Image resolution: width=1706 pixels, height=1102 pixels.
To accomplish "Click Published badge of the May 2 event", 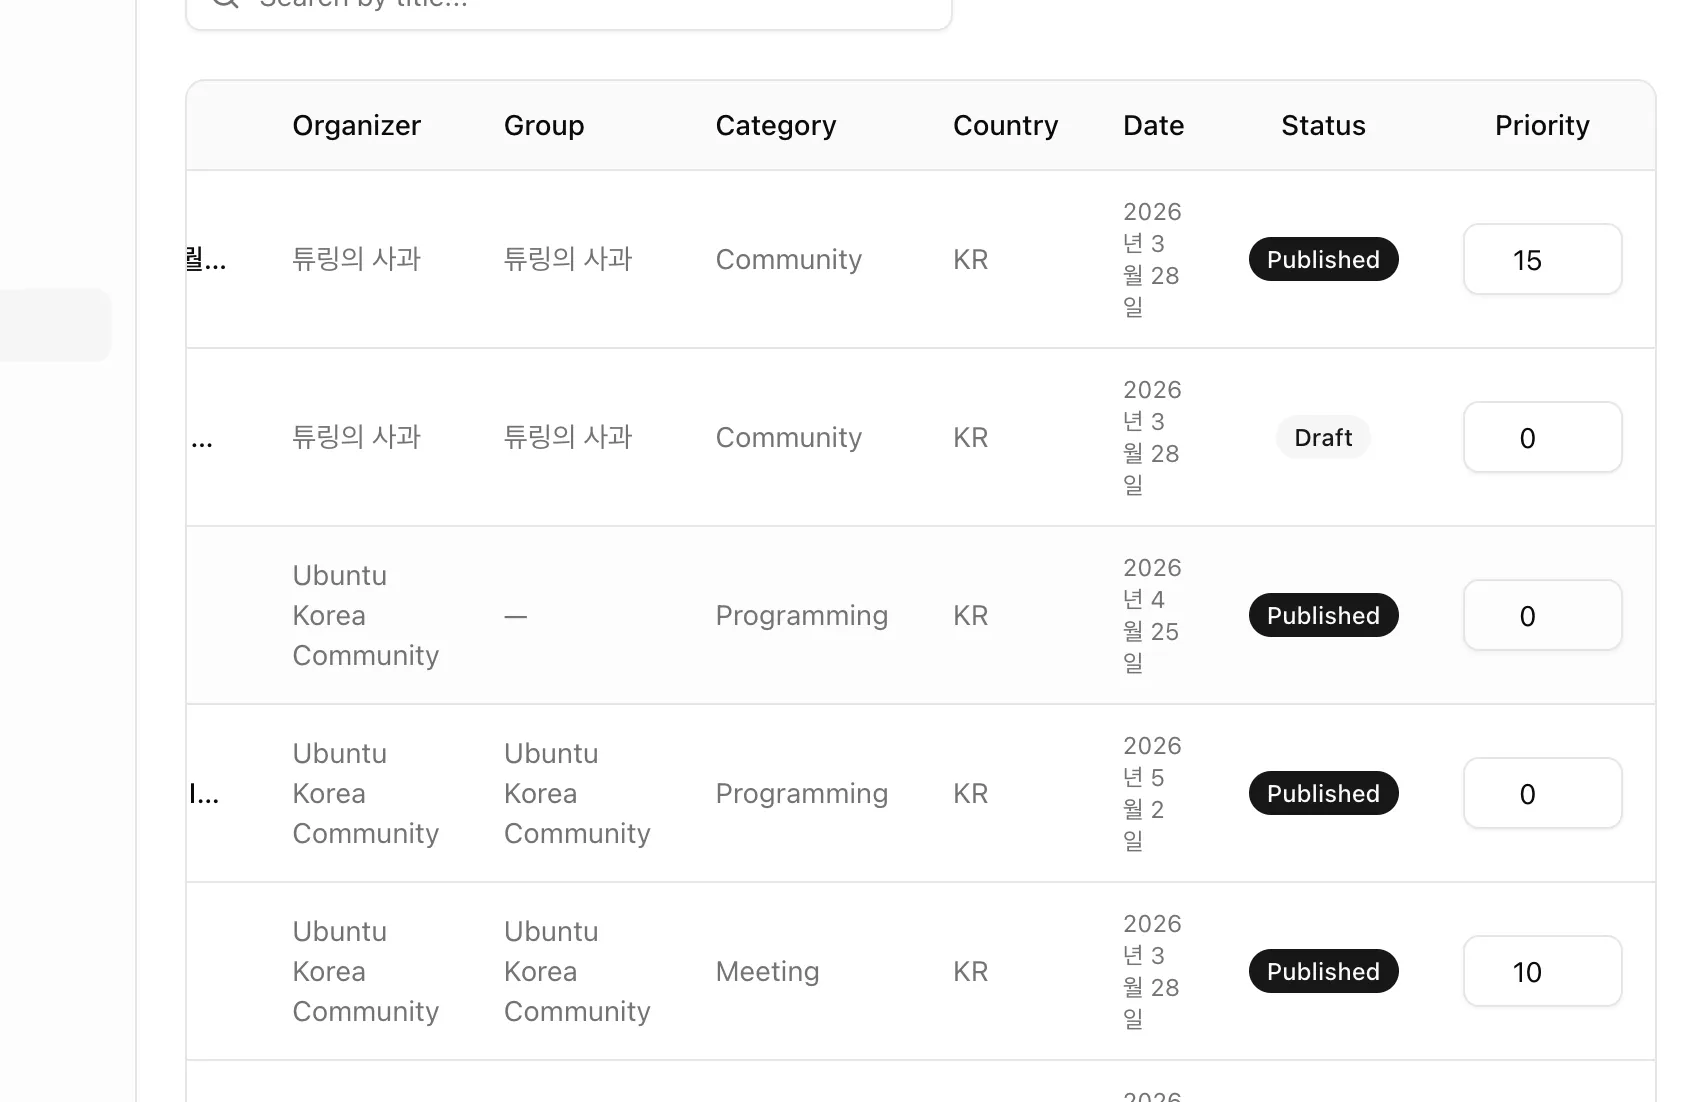I will pyautogui.click(x=1322, y=794).
